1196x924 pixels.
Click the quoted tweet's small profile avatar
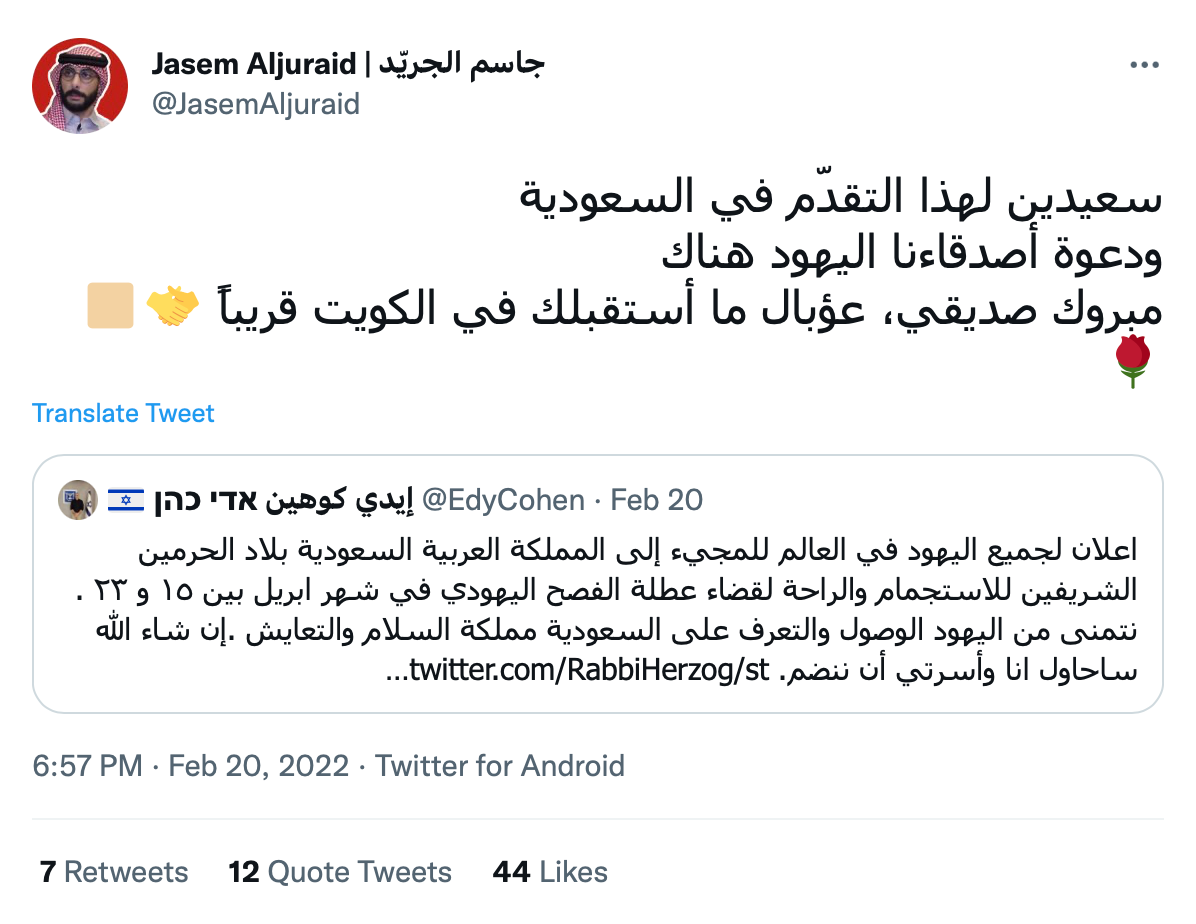(x=77, y=499)
